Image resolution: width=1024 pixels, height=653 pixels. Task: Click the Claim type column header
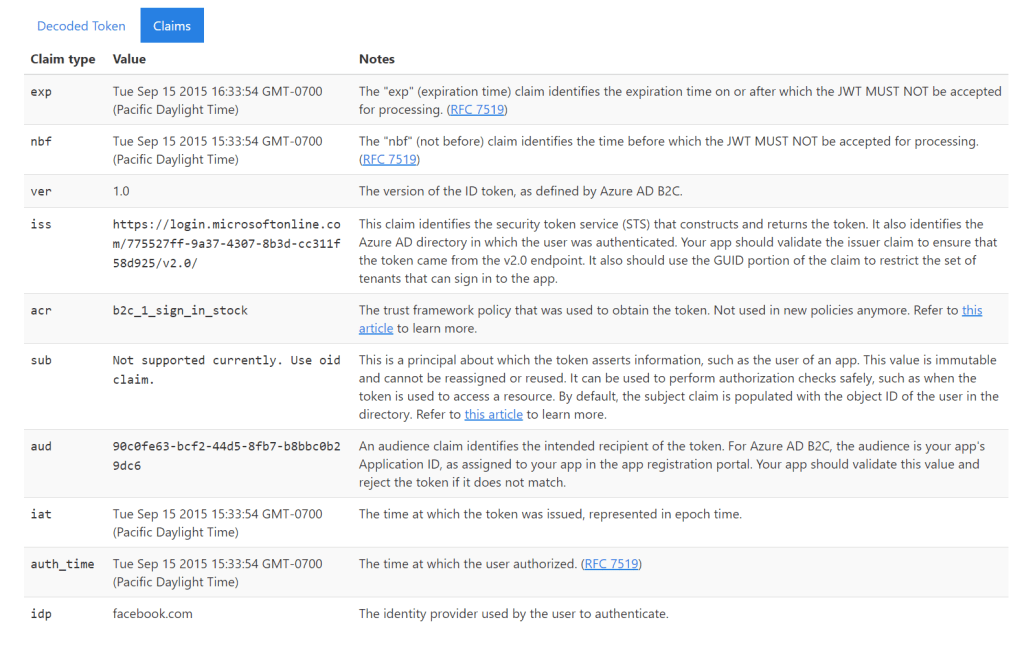click(x=62, y=59)
